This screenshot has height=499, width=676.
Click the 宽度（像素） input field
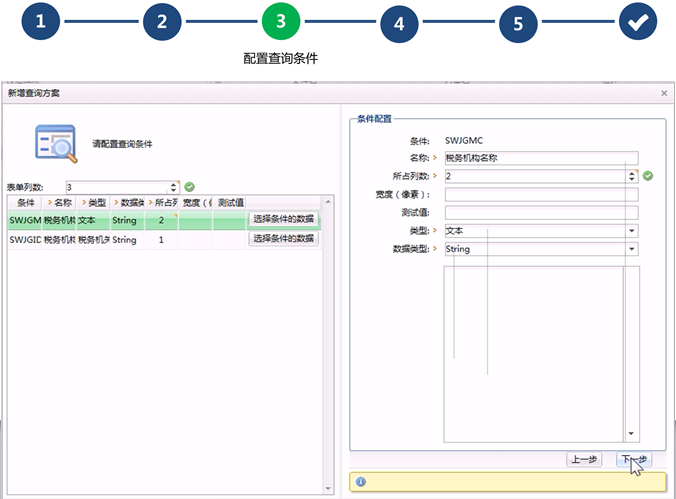pyautogui.click(x=540, y=194)
